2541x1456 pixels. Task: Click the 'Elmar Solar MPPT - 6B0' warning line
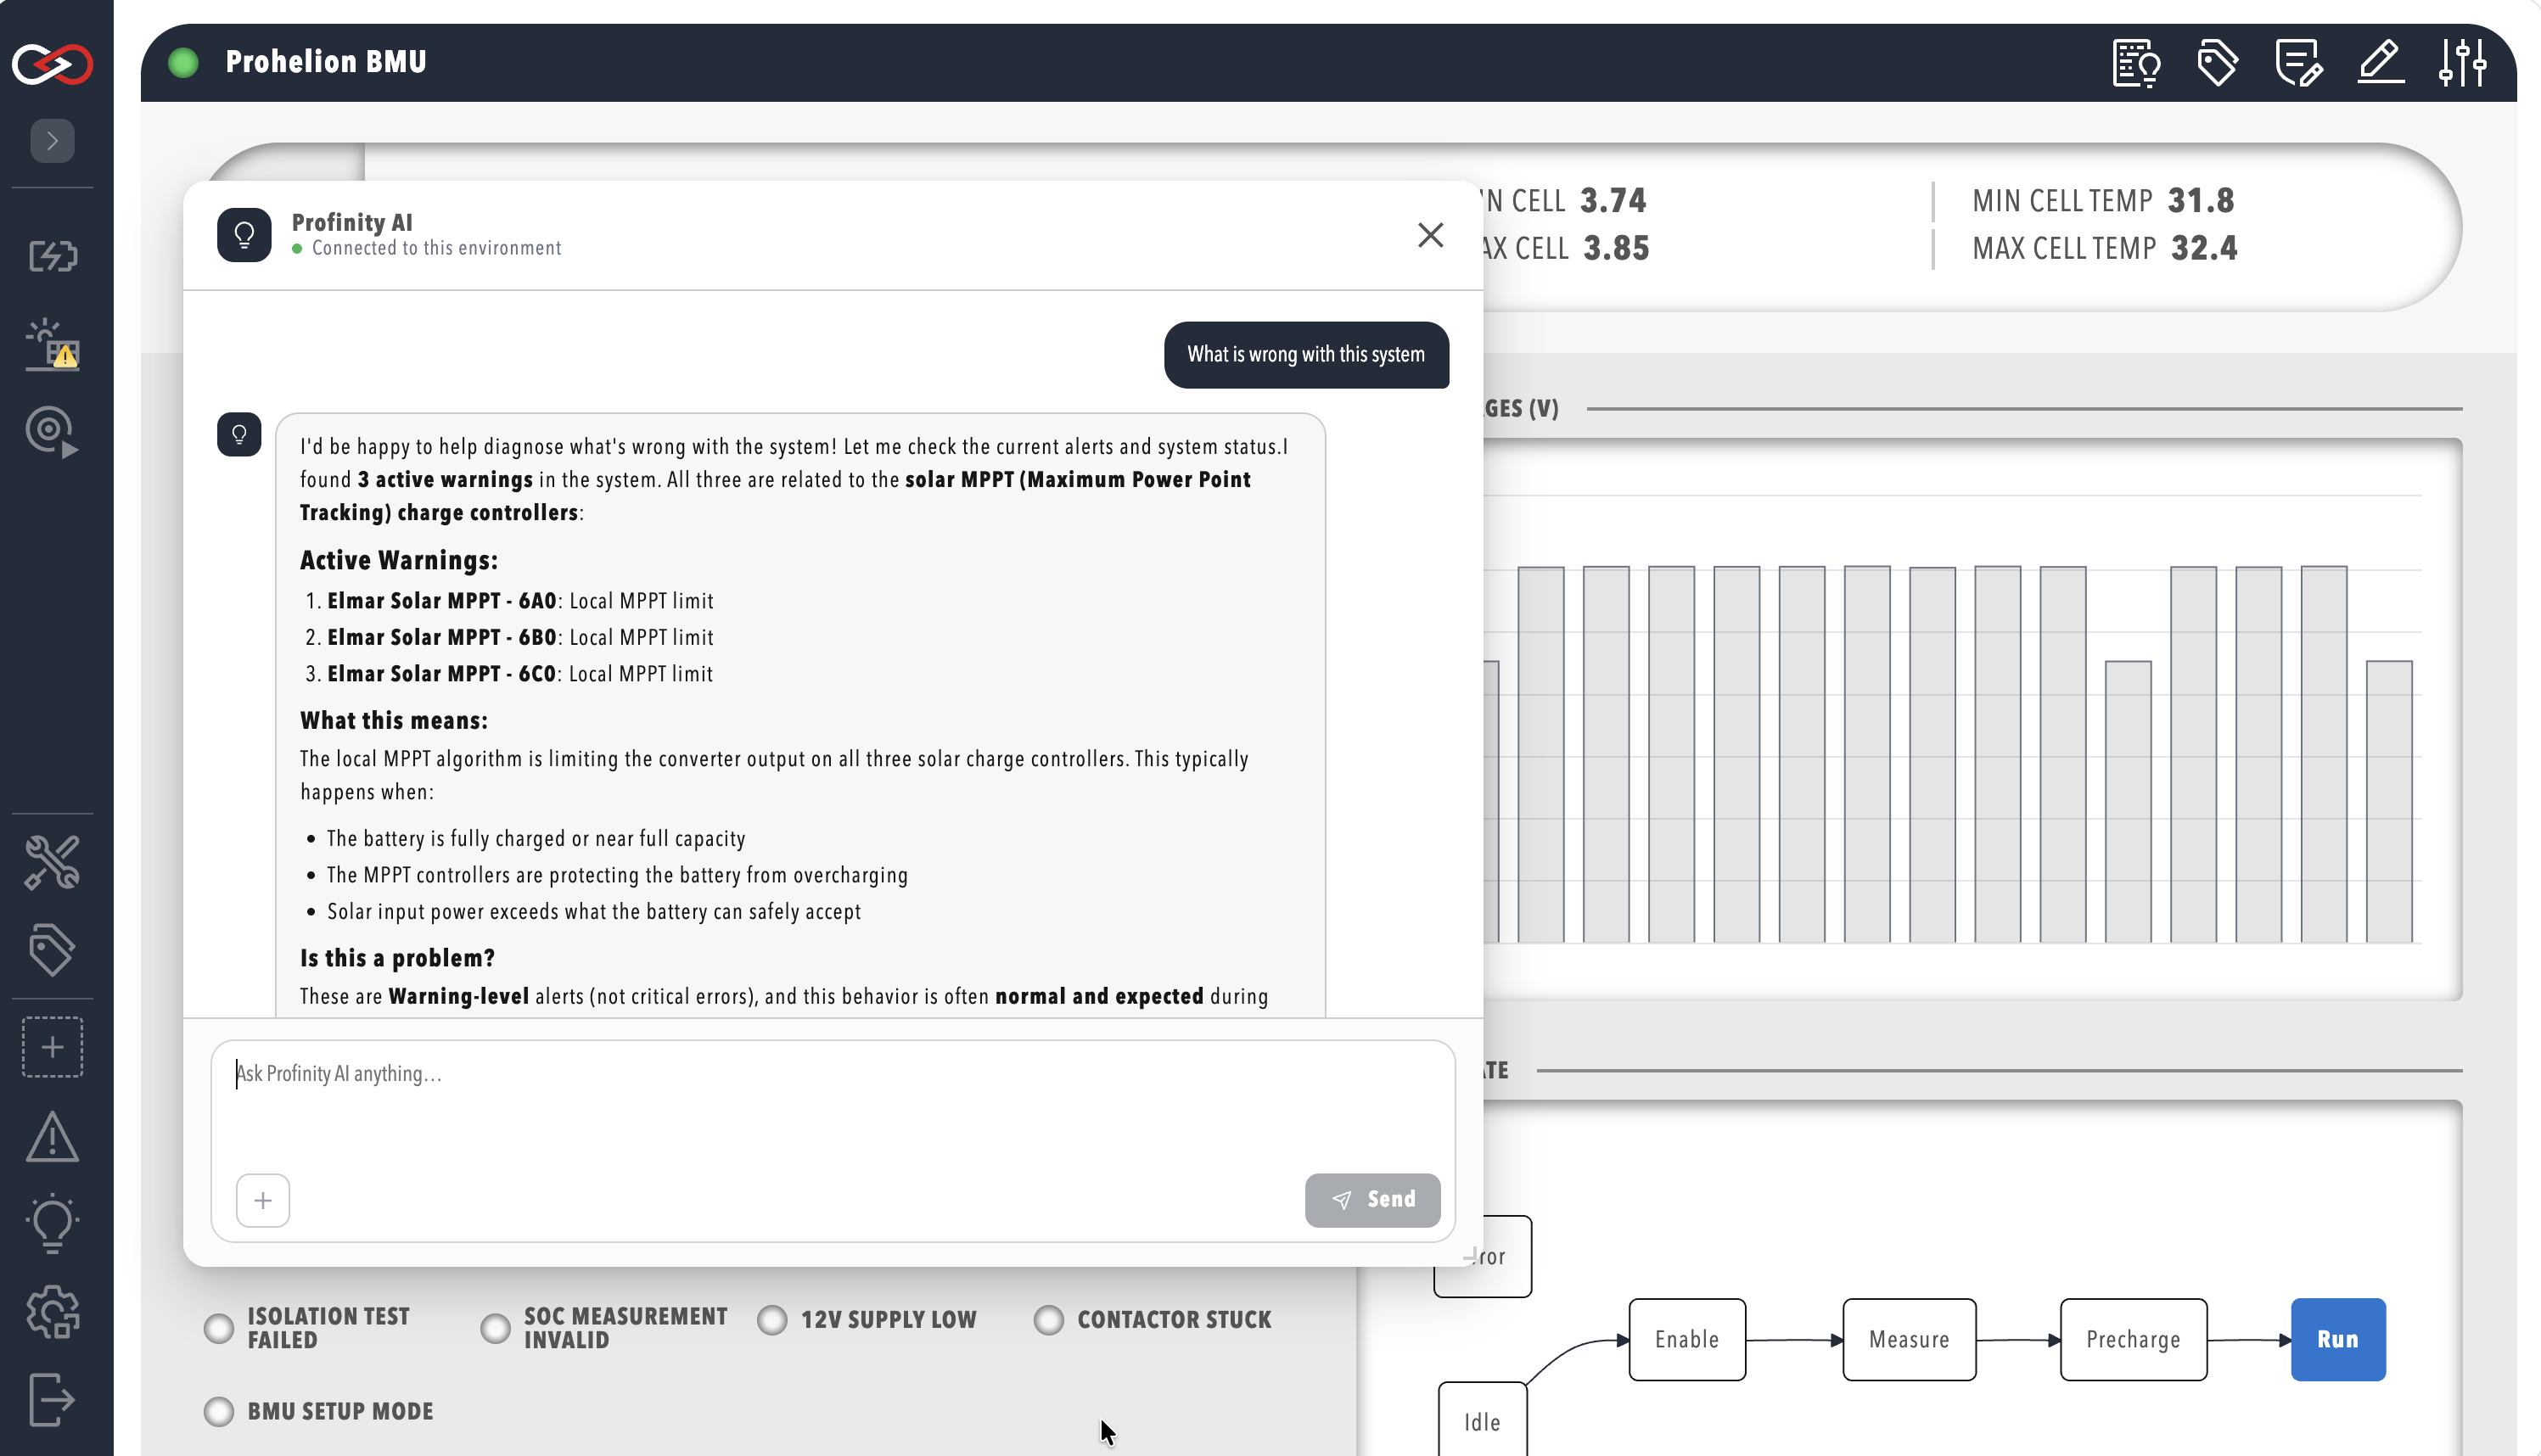pyautogui.click(x=520, y=638)
